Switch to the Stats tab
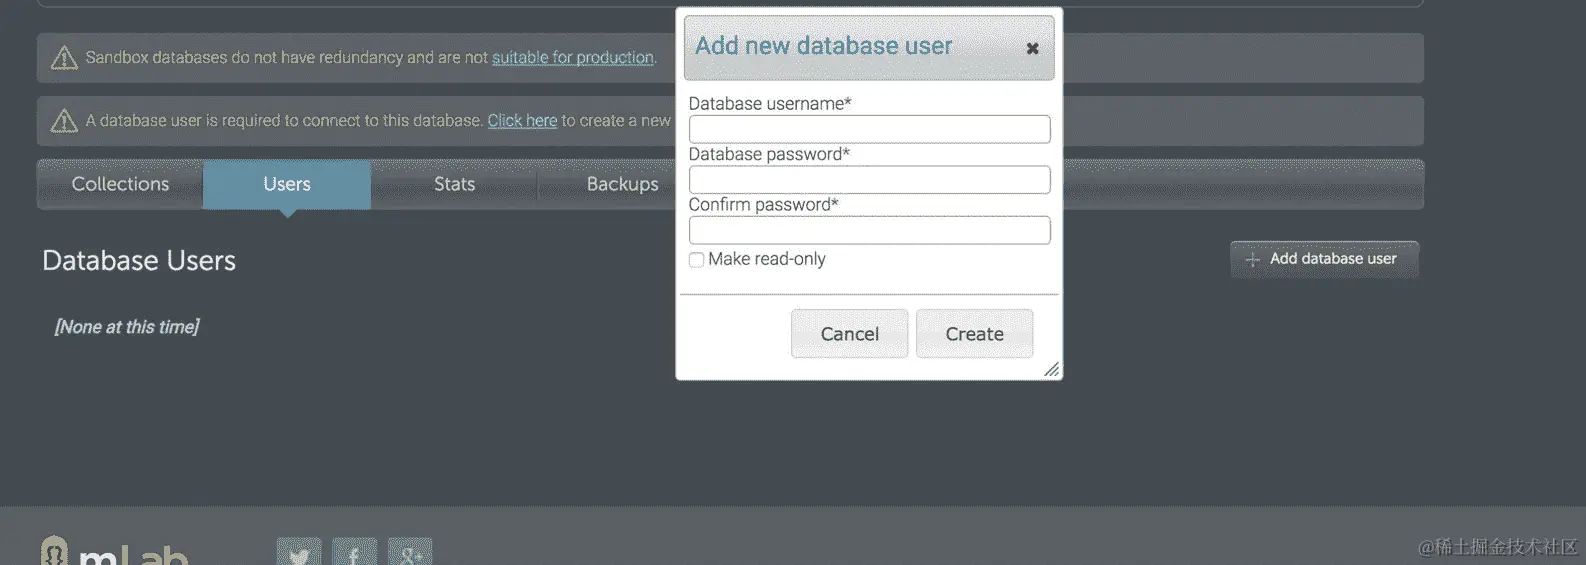This screenshot has height=565, width=1586. pos(454,184)
